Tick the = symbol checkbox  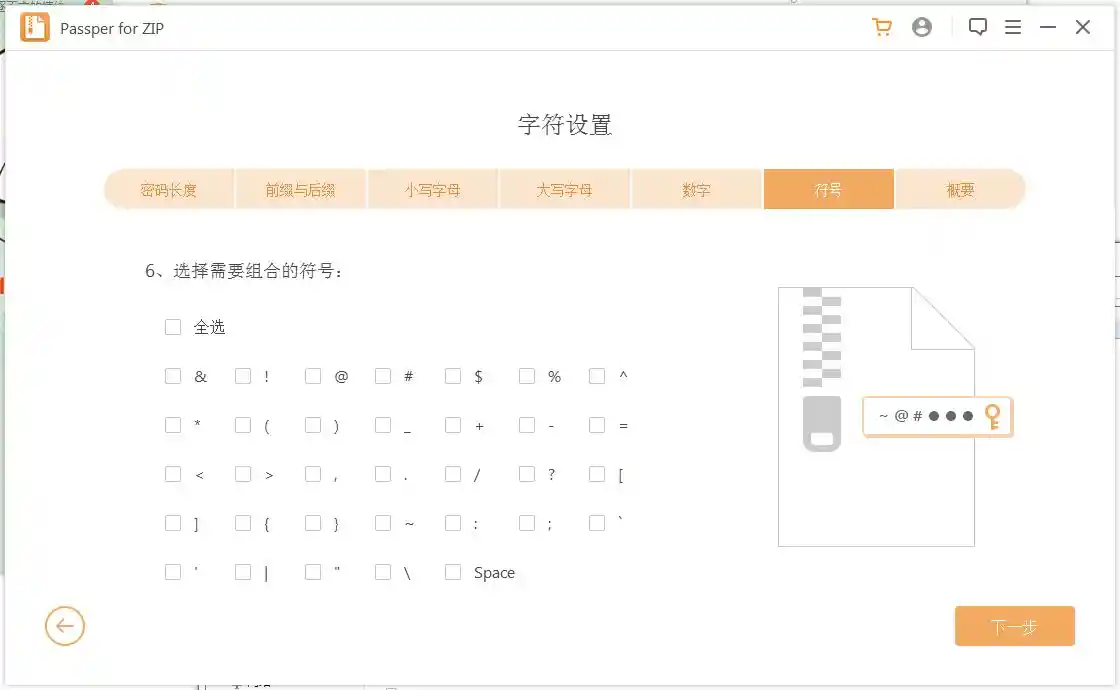(x=597, y=426)
